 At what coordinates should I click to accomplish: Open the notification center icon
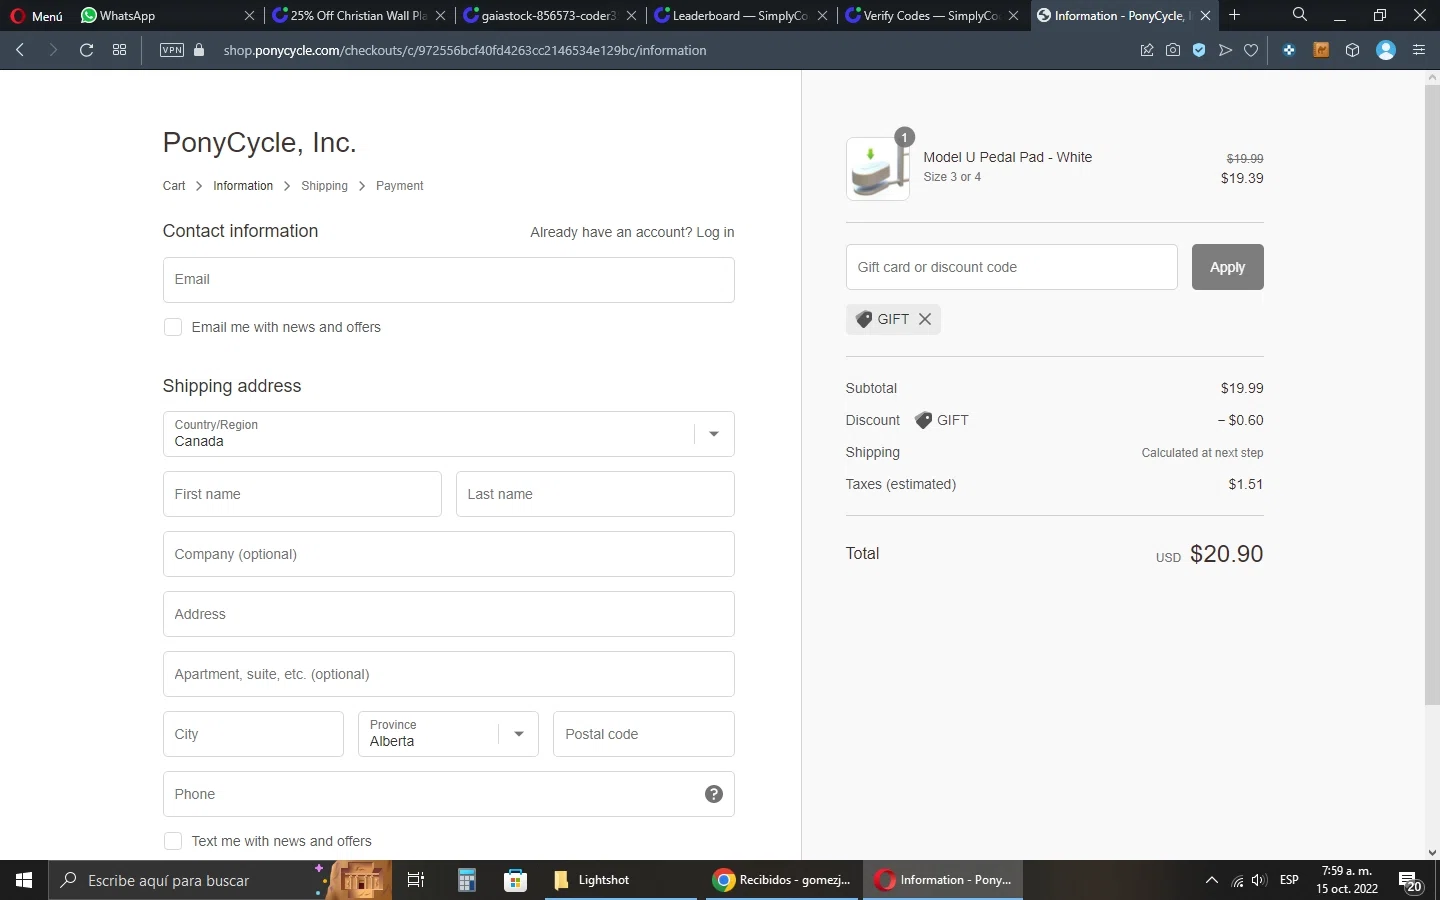pyautogui.click(x=1411, y=881)
